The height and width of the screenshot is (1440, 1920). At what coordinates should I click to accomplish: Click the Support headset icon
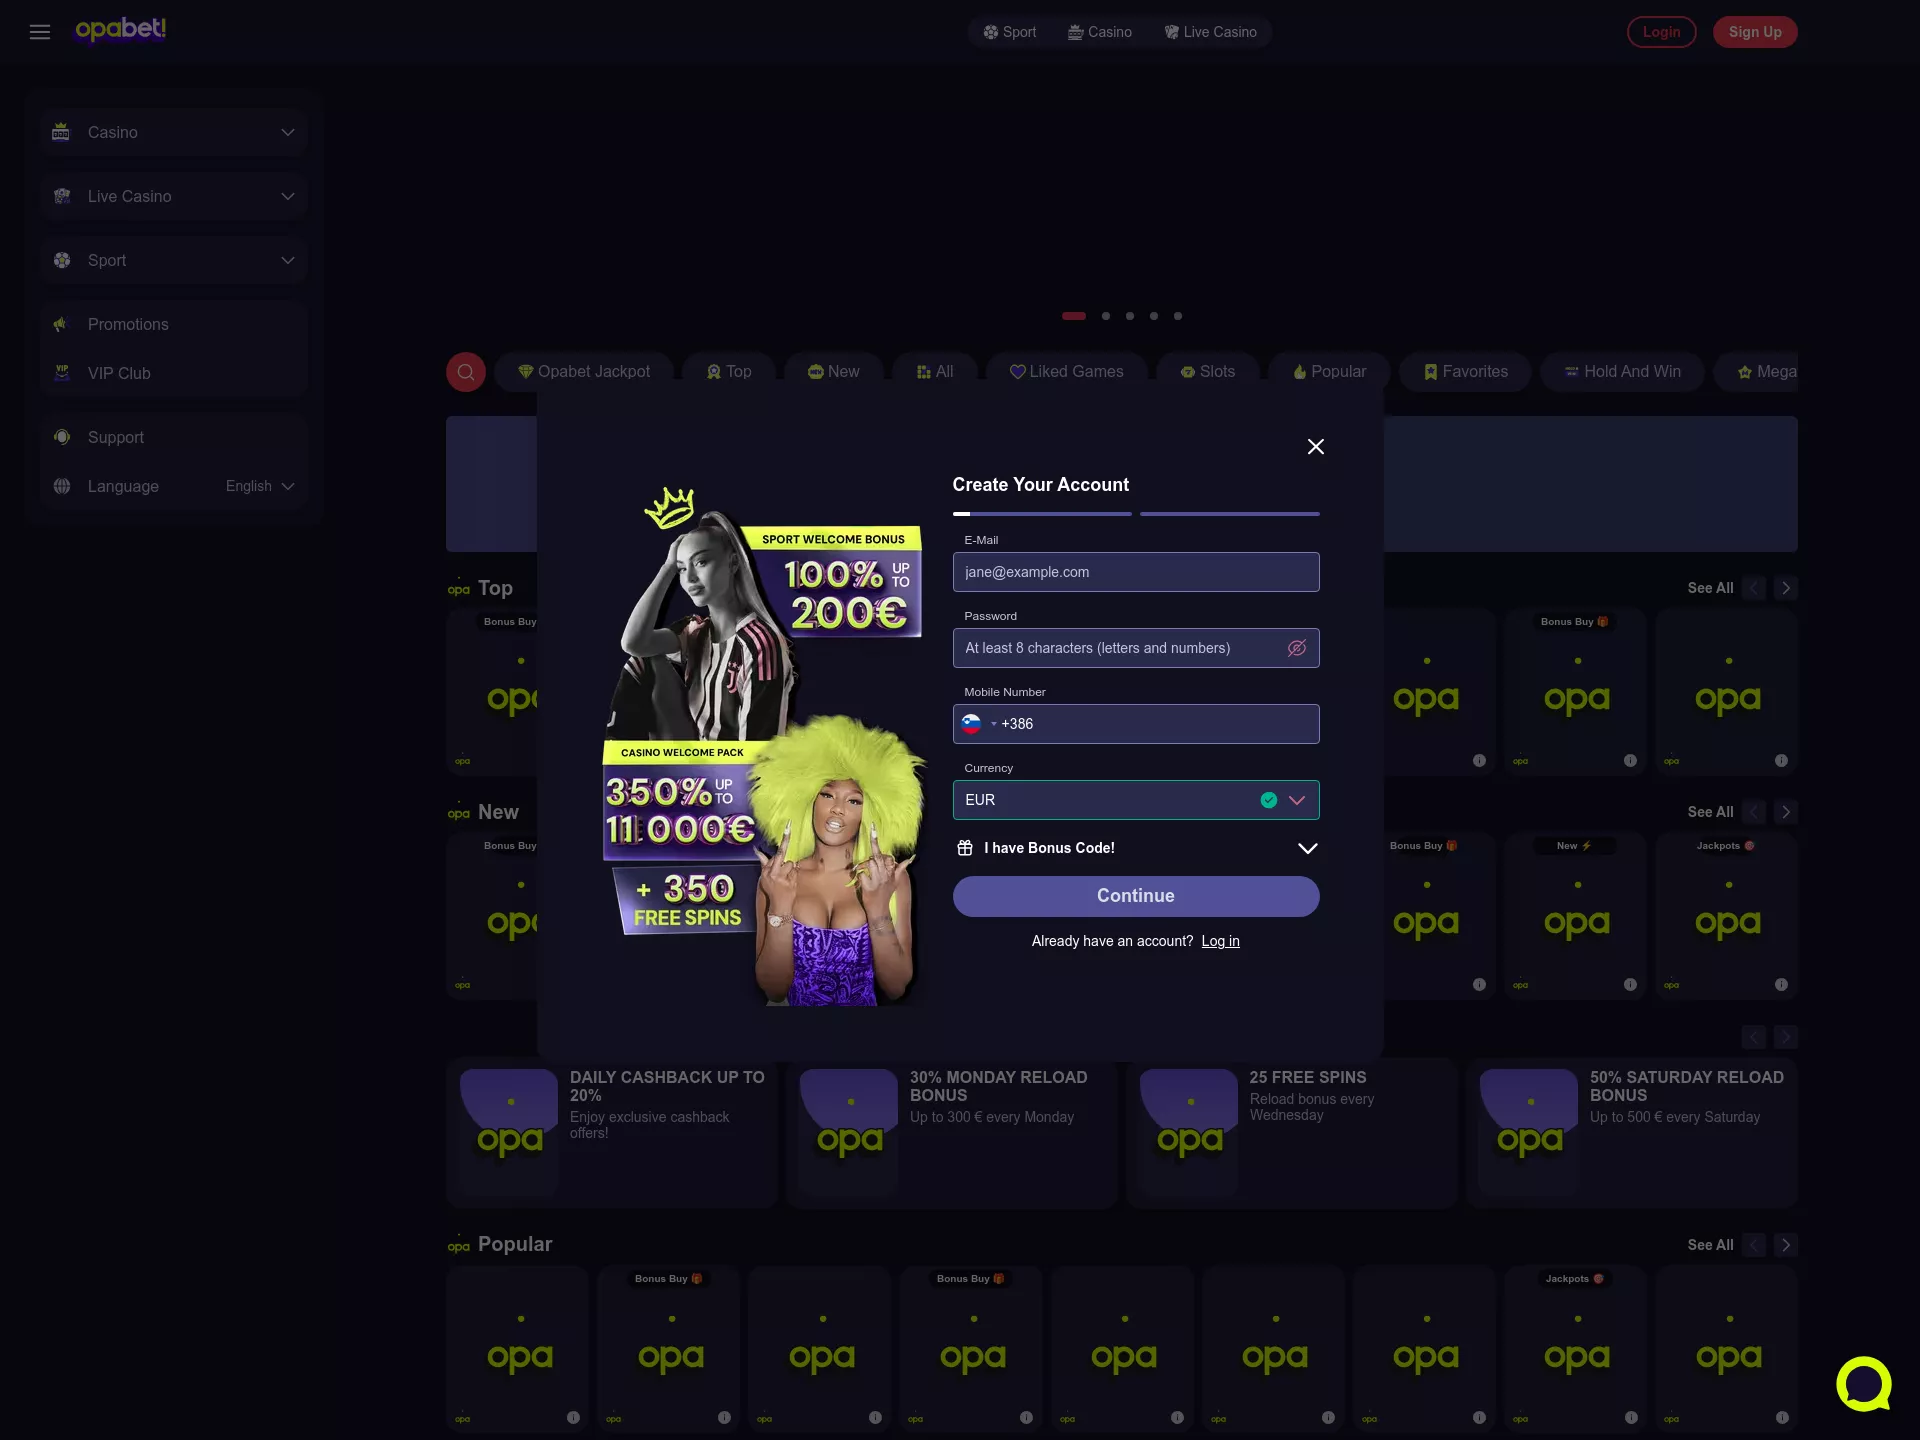coord(62,437)
